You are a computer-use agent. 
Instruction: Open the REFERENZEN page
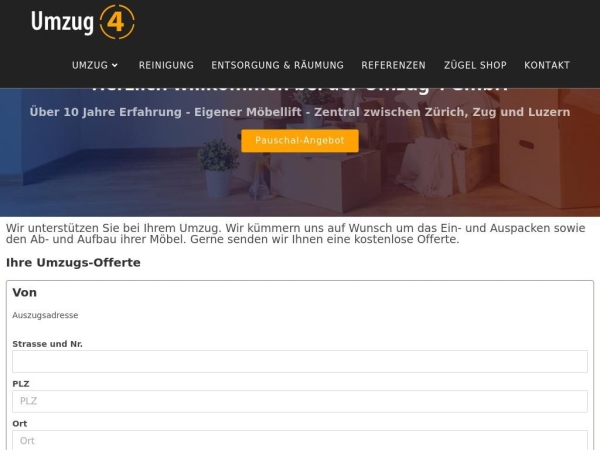click(393, 65)
